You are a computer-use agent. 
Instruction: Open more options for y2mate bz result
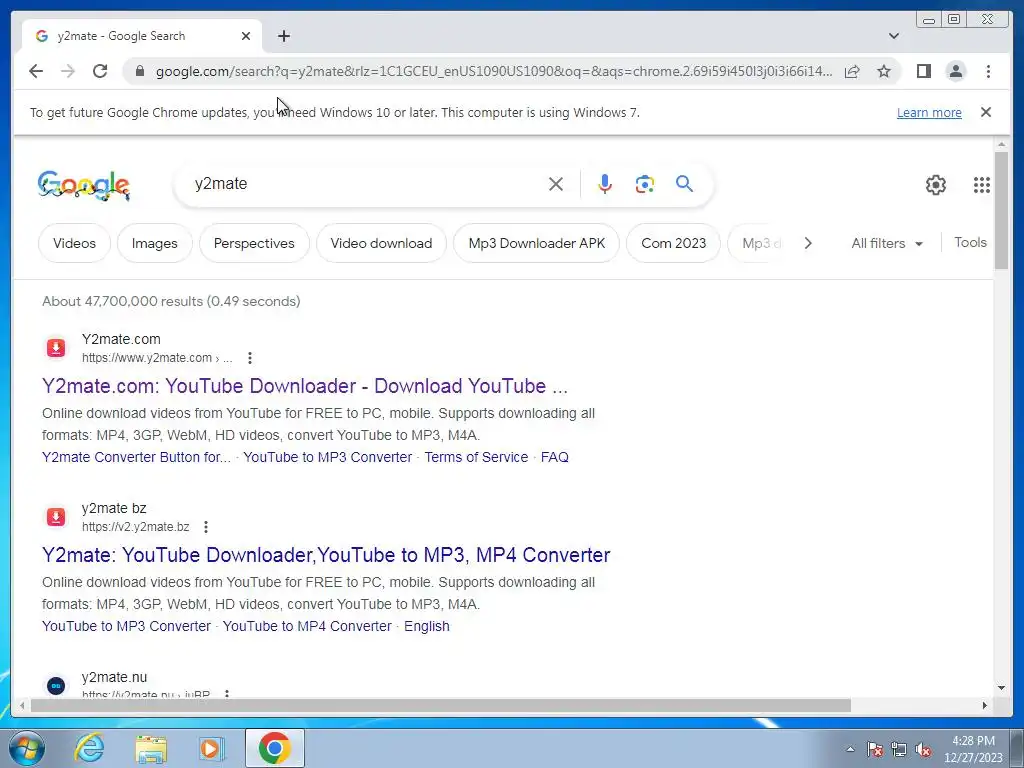(x=206, y=527)
